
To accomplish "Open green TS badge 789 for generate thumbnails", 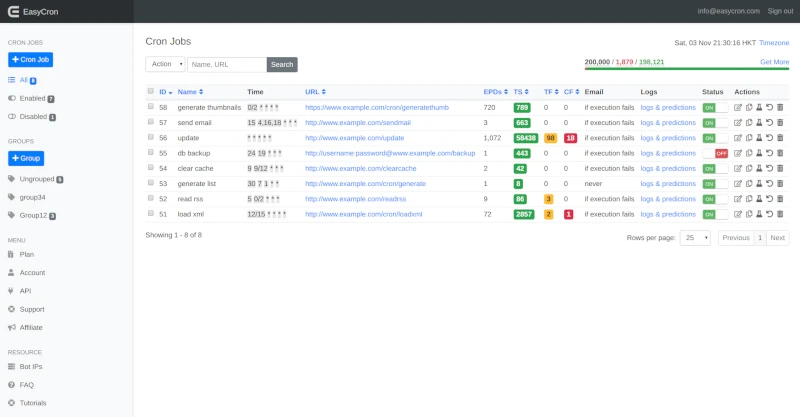I will [522, 108].
